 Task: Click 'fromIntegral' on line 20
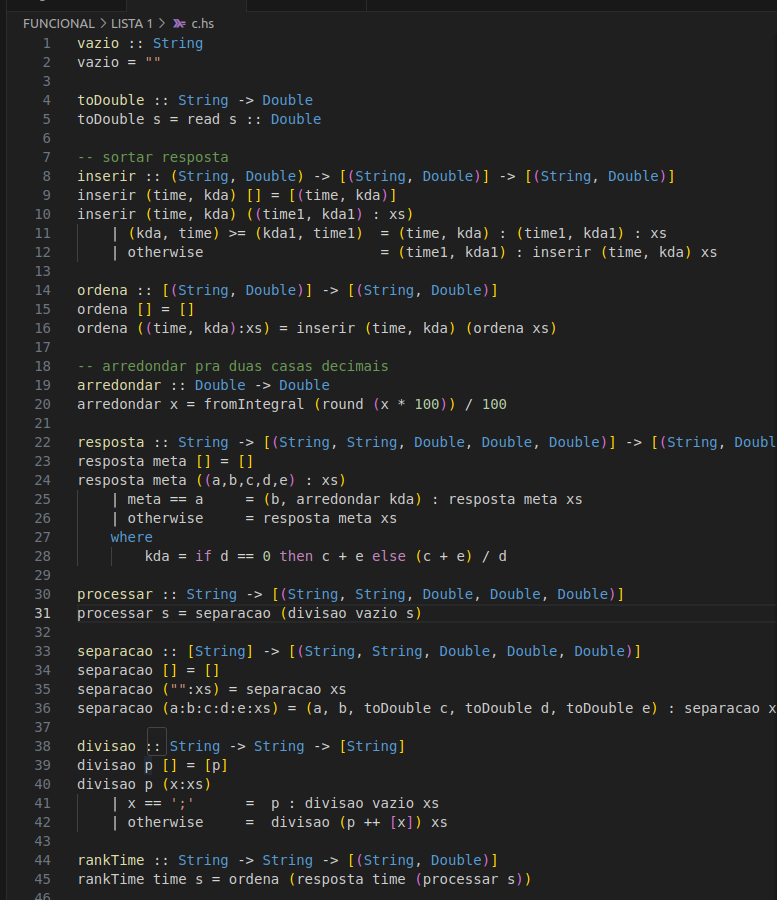point(254,404)
